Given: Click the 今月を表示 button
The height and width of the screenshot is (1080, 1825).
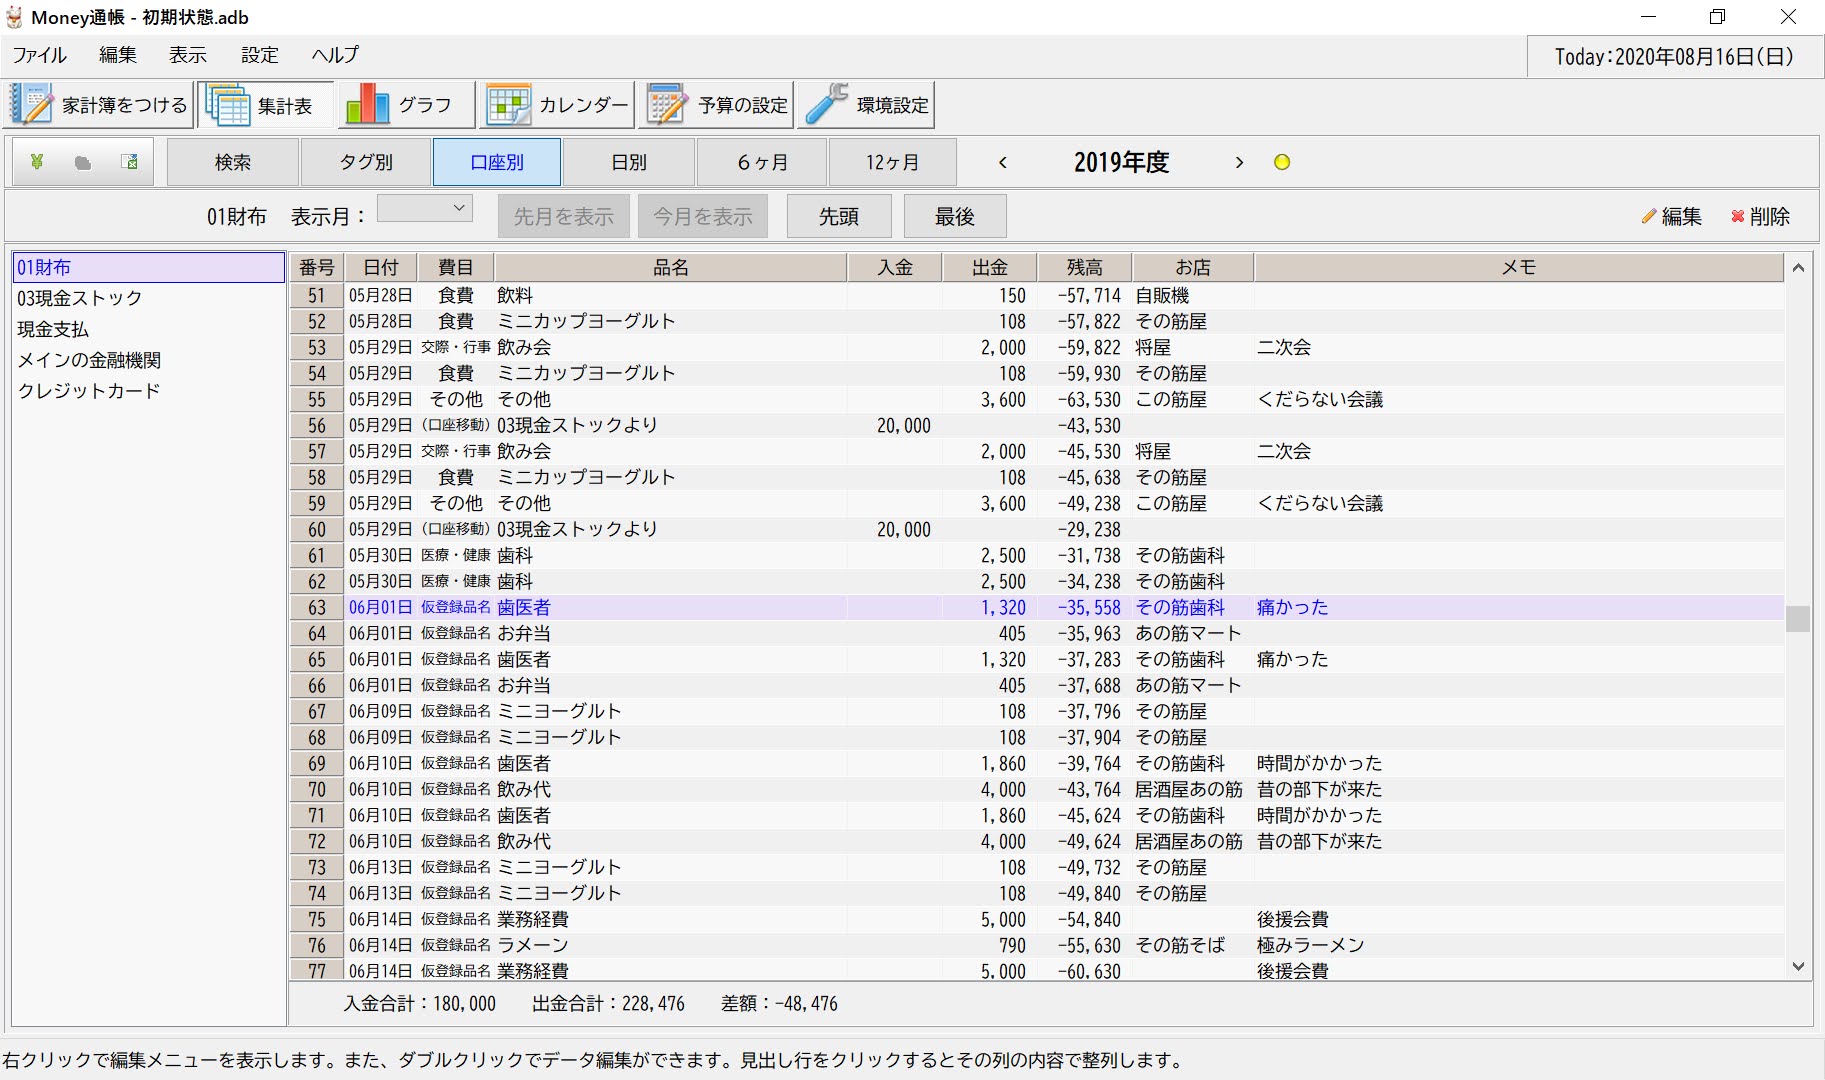Looking at the screenshot, I should point(703,216).
